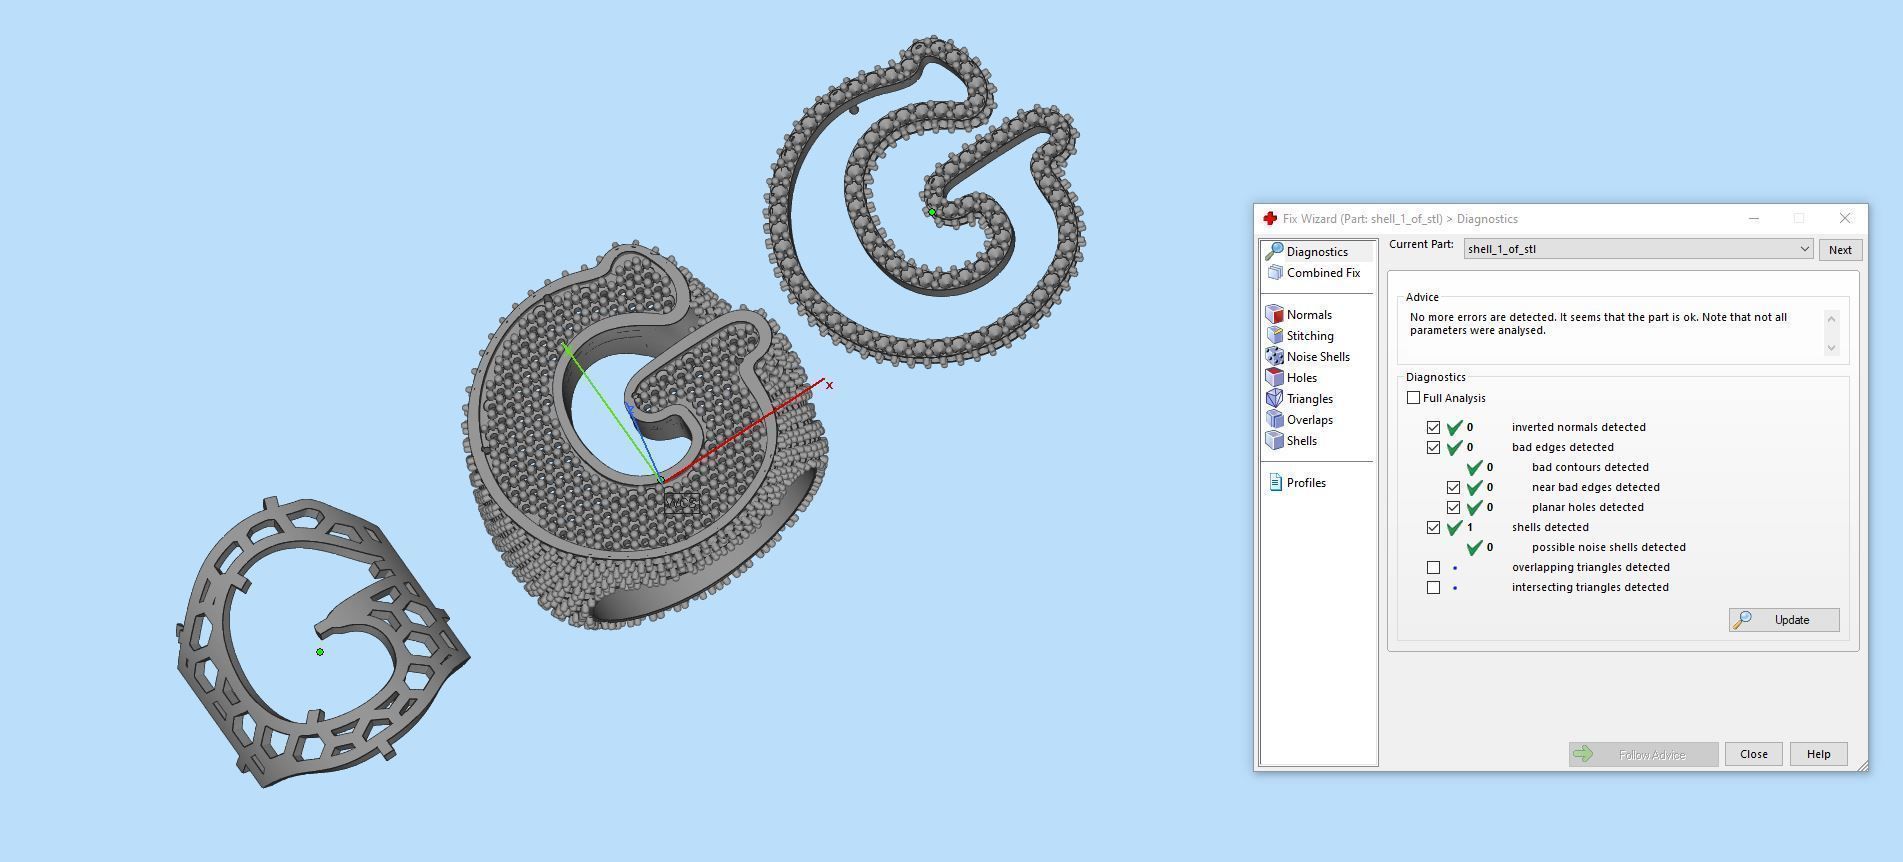Uncheck bad edges detected checkbox
The image size is (1903, 862).
(1433, 447)
